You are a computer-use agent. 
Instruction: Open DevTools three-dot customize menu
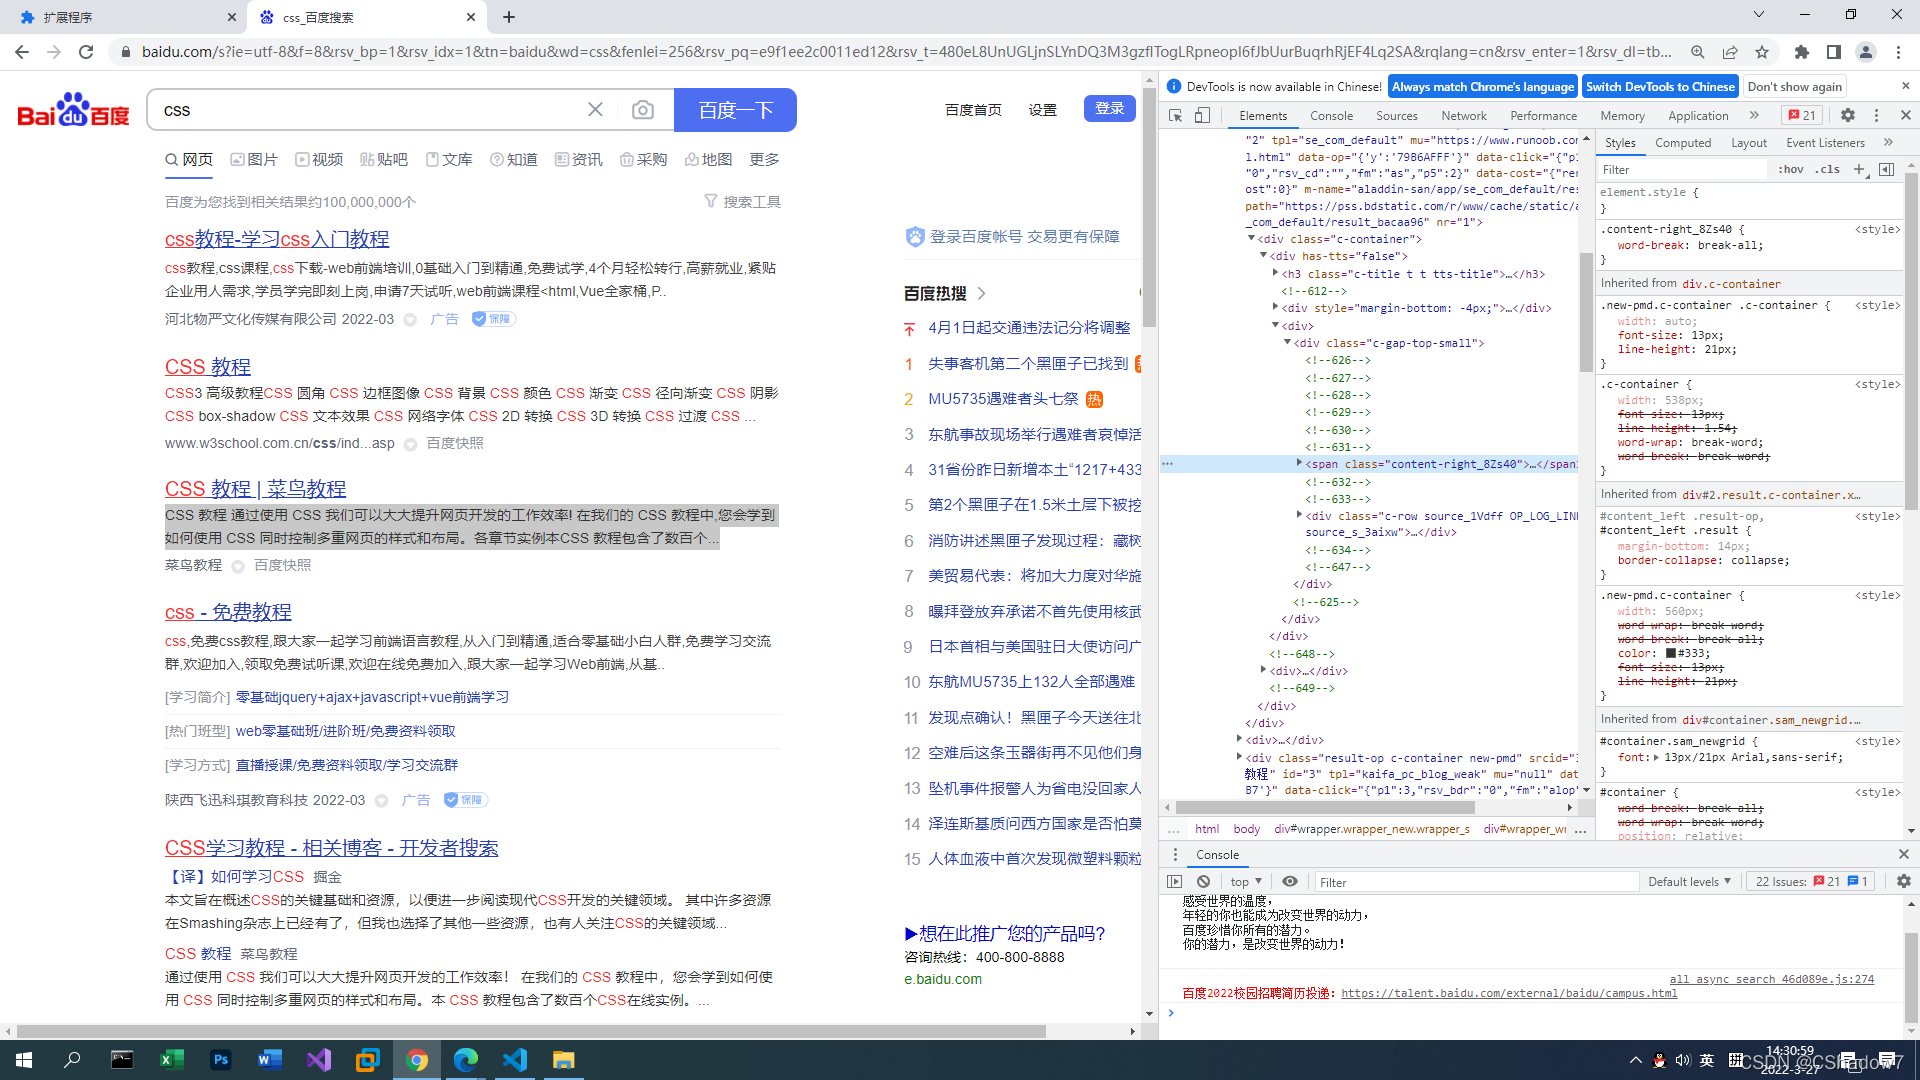(1876, 116)
